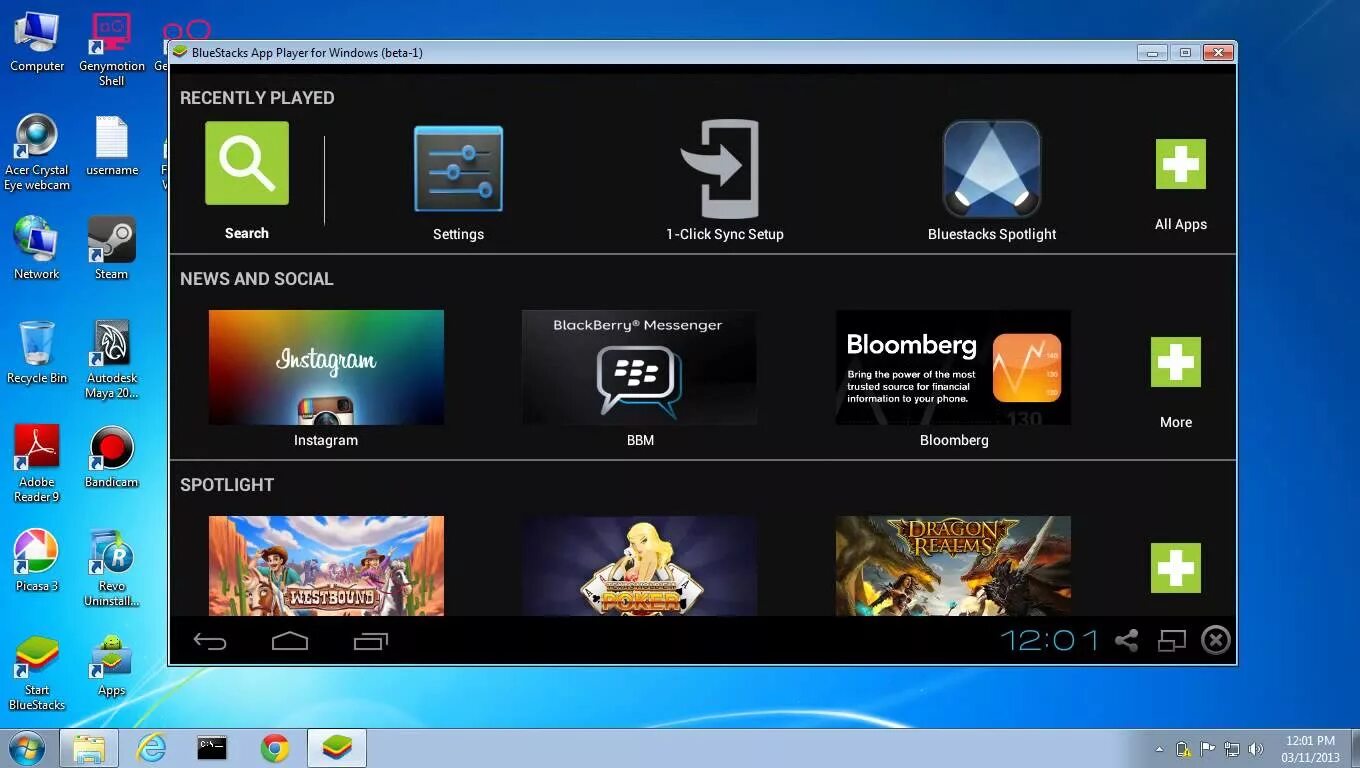Click the Action Center flag tray icon
This screenshot has height=768, width=1360.
[1208, 749]
